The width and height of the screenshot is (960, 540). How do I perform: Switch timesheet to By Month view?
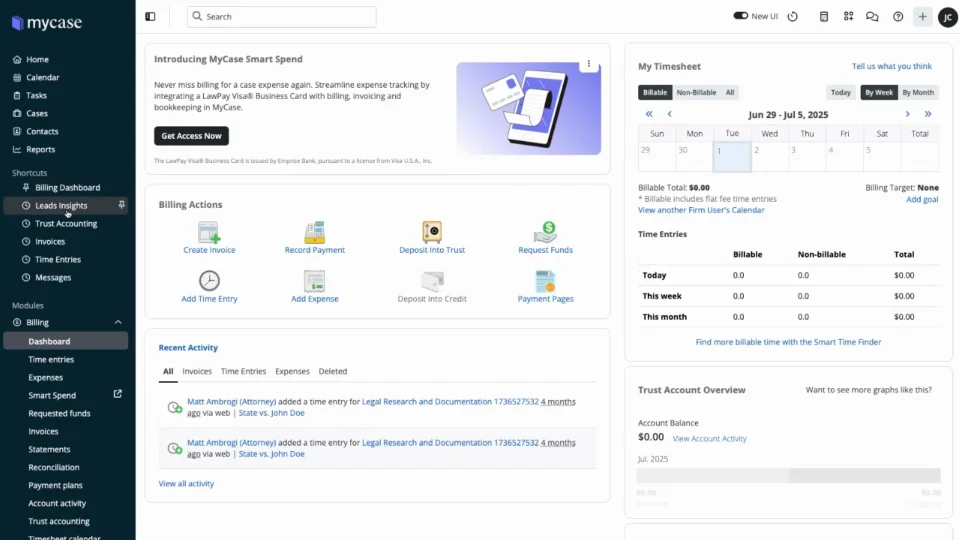[x=918, y=92]
